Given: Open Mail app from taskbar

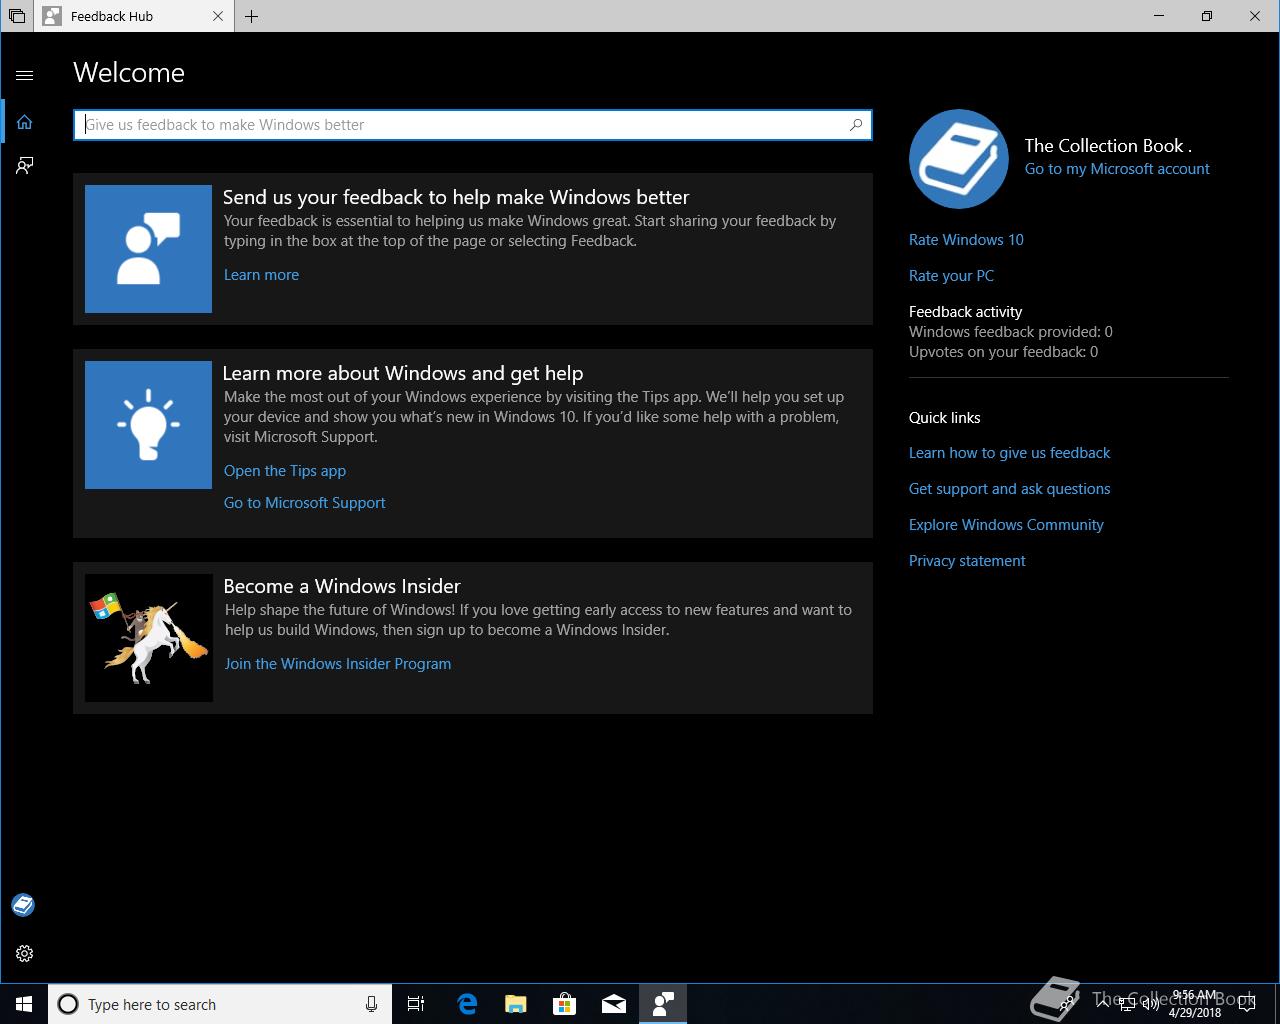Looking at the screenshot, I should 613,1004.
